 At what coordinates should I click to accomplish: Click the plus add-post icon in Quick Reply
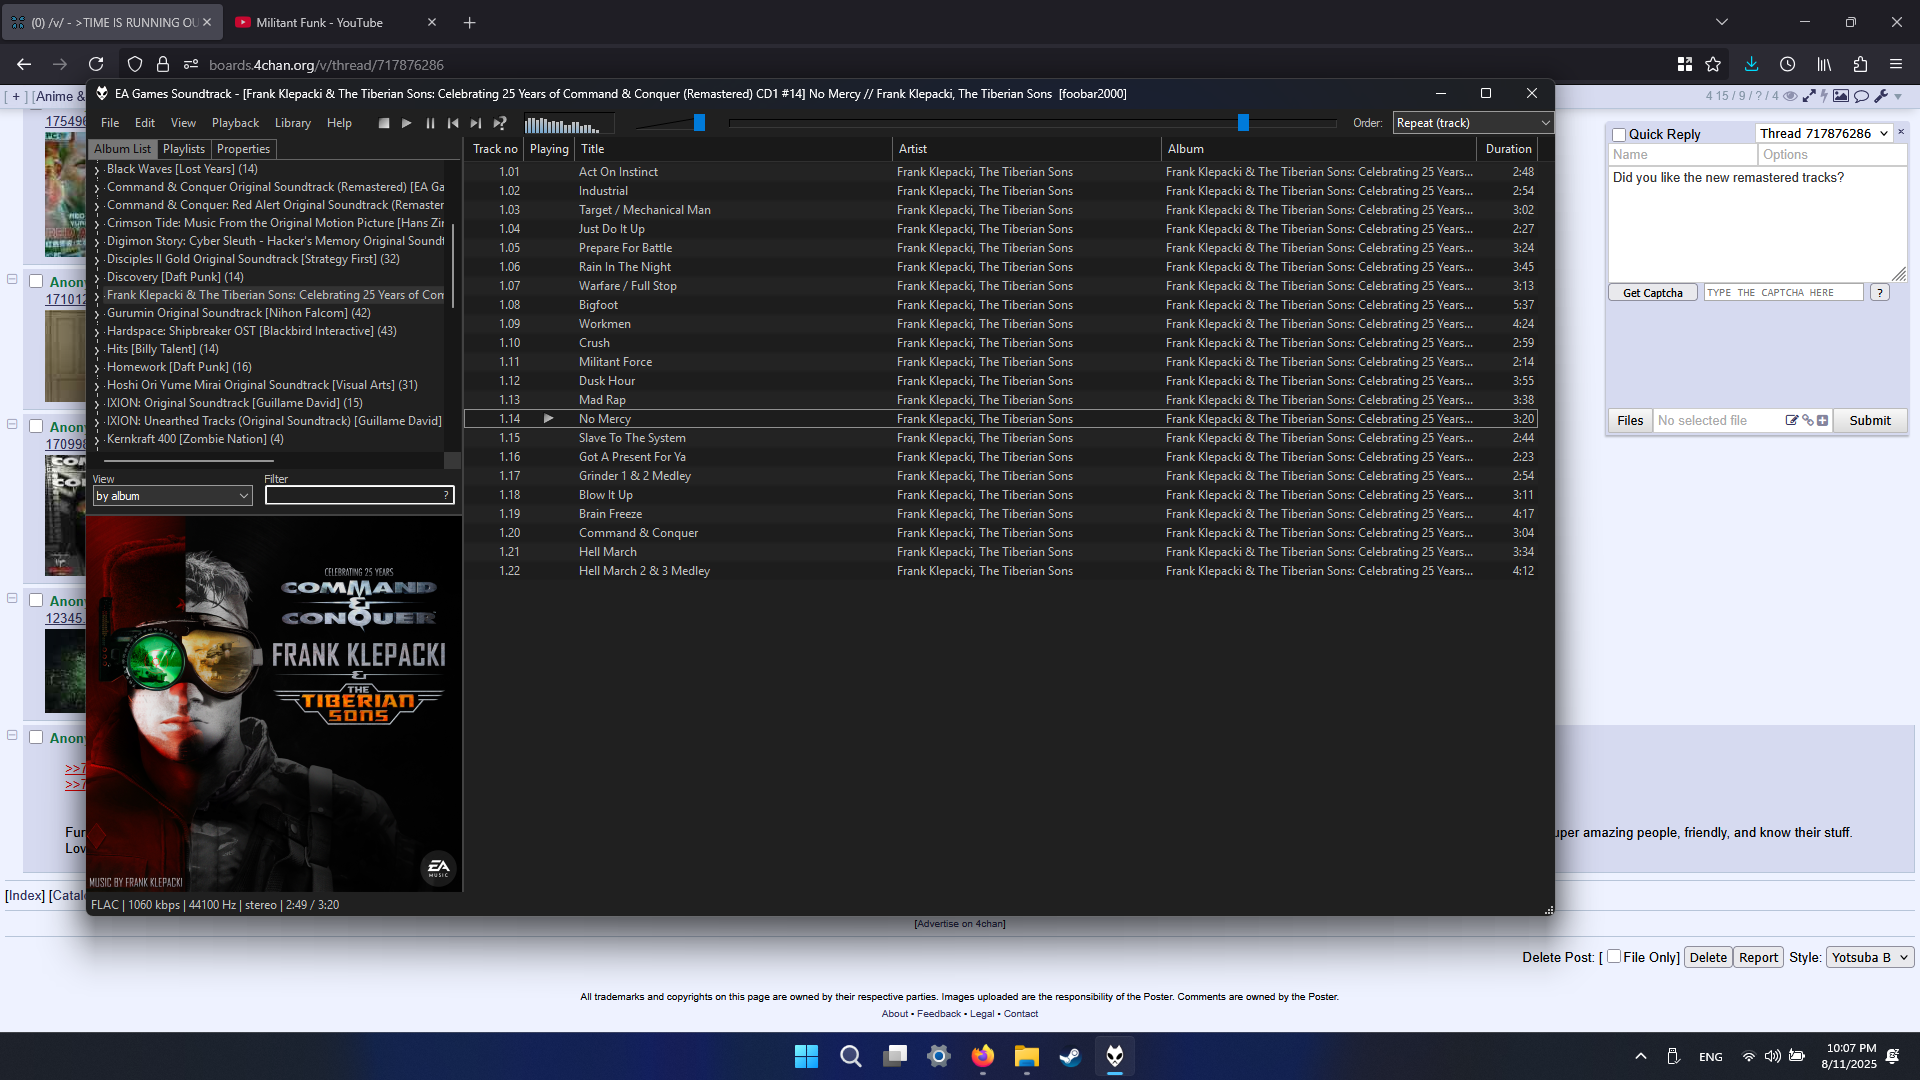click(1822, 421)
